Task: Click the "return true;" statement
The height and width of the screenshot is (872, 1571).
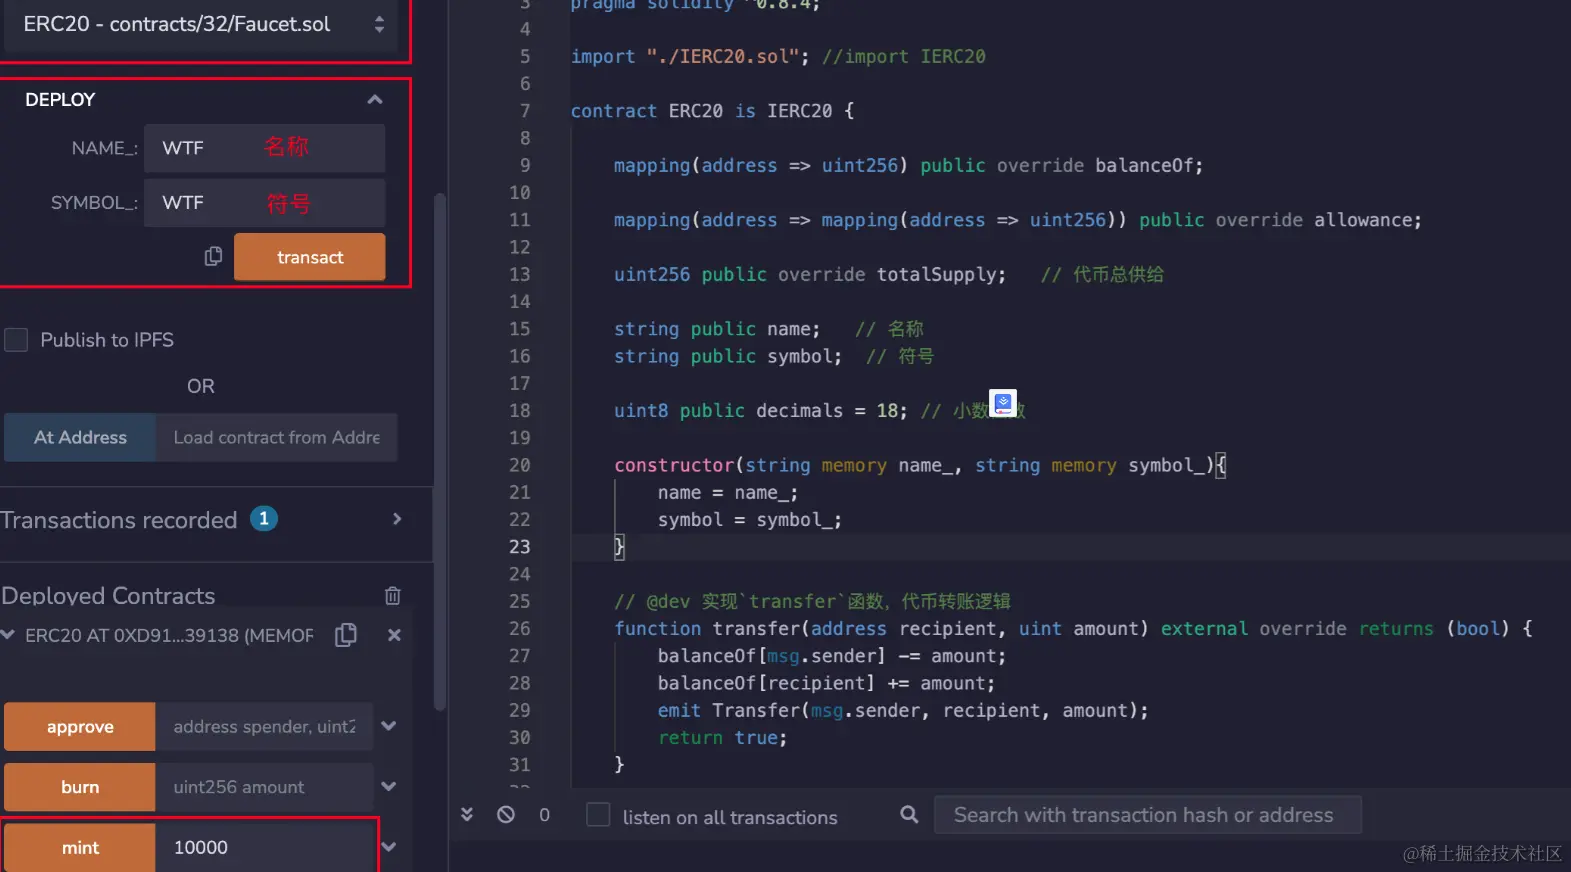Action: 723,738
